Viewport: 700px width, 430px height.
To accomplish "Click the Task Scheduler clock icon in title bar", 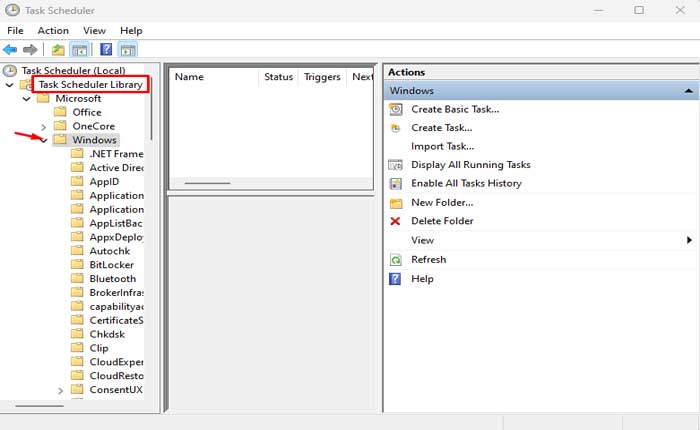I will 12,10.
